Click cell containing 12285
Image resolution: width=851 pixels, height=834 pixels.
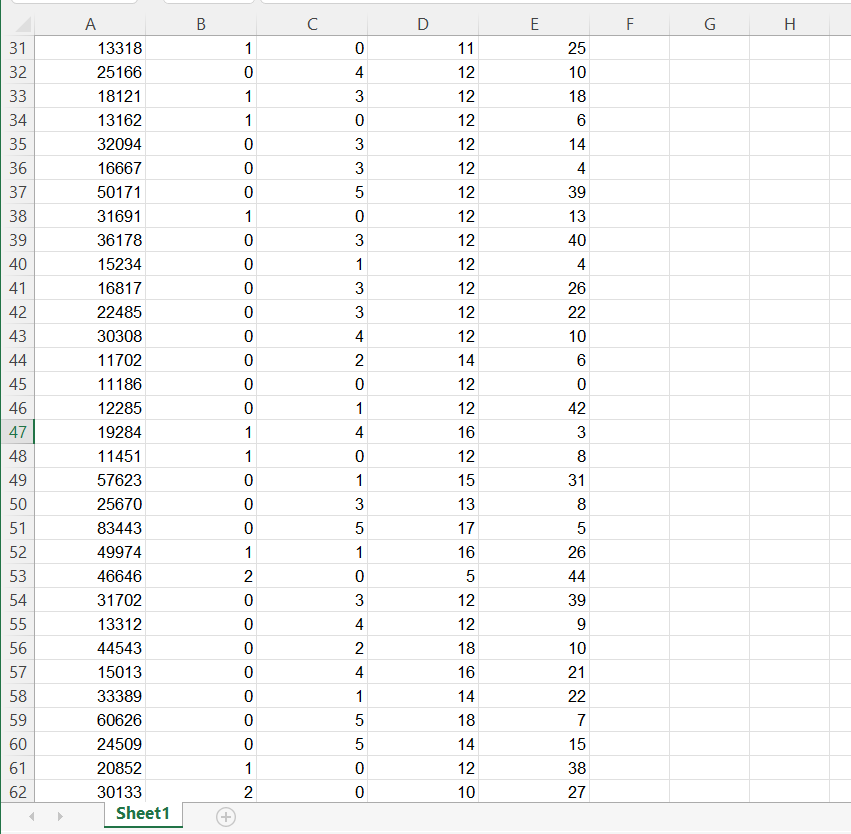(90, 409)
